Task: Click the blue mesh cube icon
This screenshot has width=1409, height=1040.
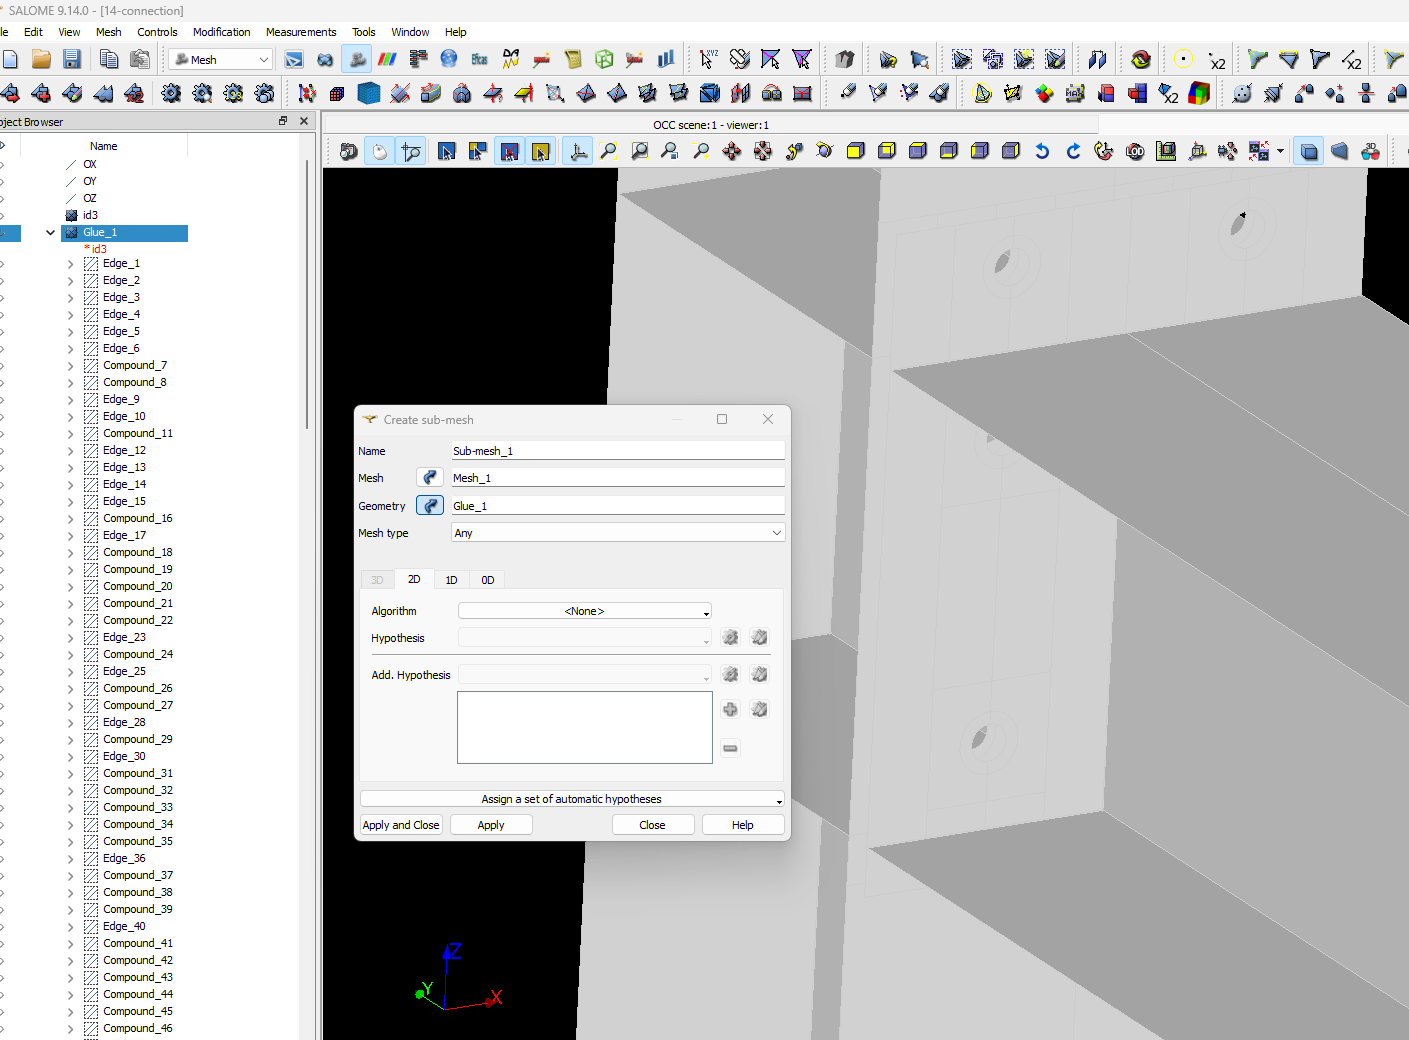Action: (369, 94)
